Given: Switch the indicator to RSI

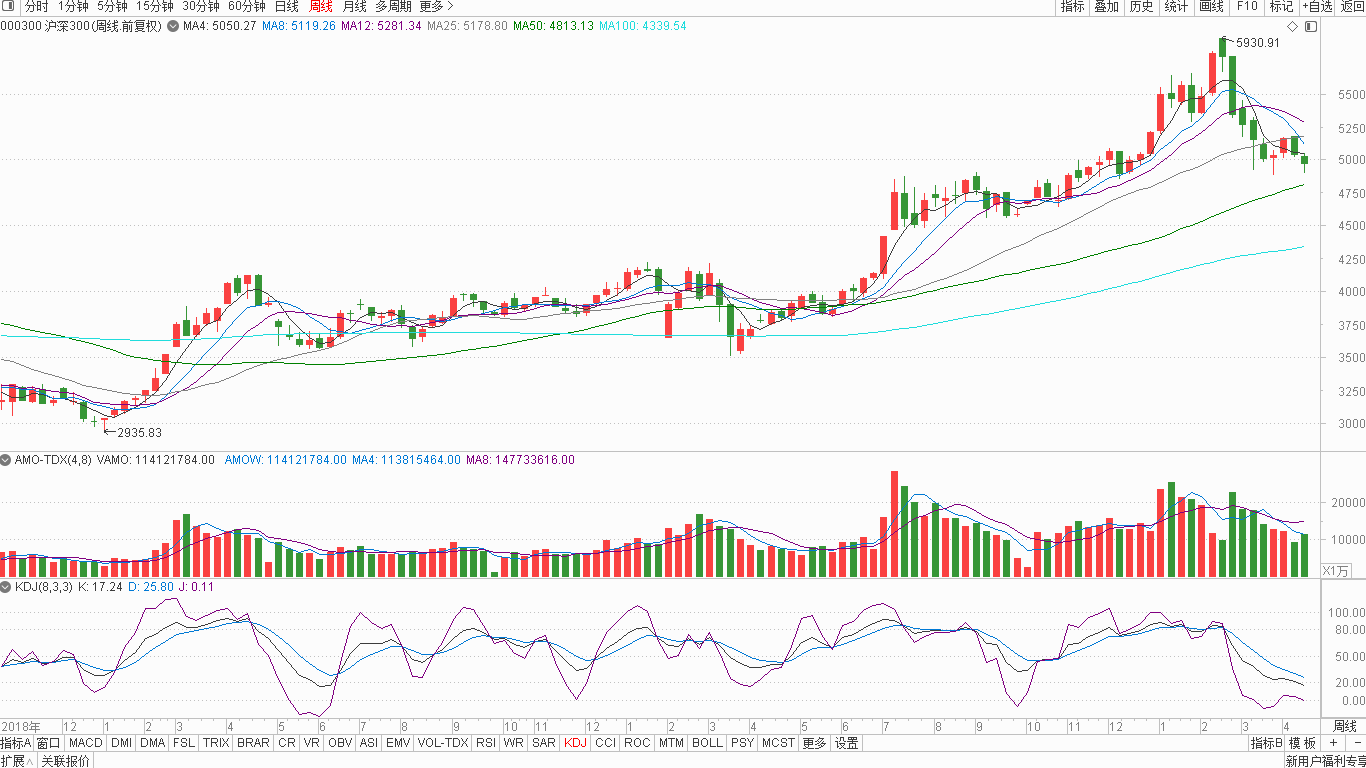Looking at the screenshot, I should click(x=486, y=743).
